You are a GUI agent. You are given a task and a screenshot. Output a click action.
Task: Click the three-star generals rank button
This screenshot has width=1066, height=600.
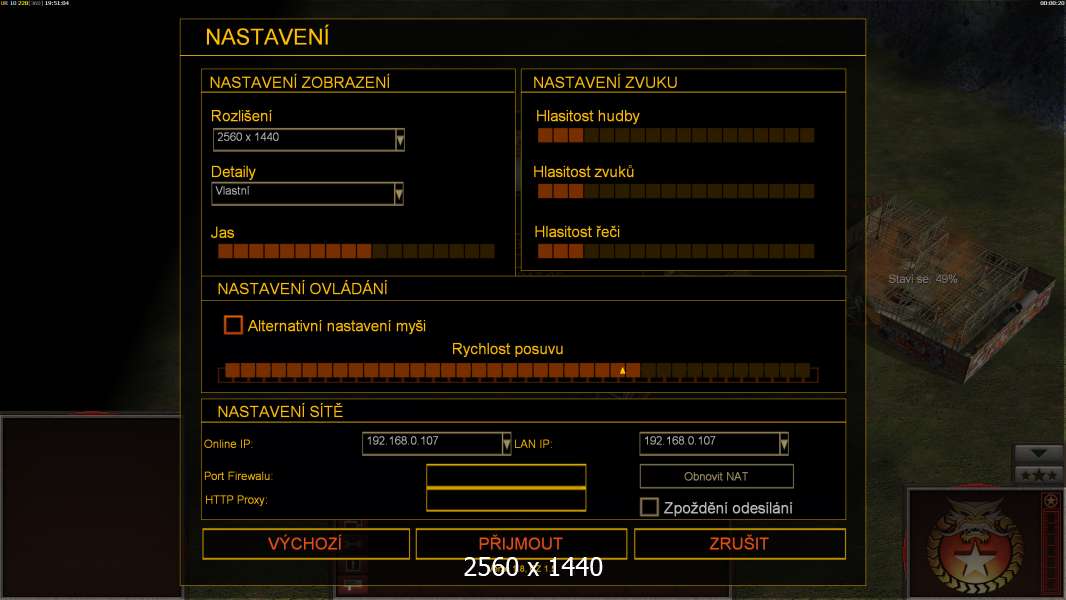(x=1038, y=474)
